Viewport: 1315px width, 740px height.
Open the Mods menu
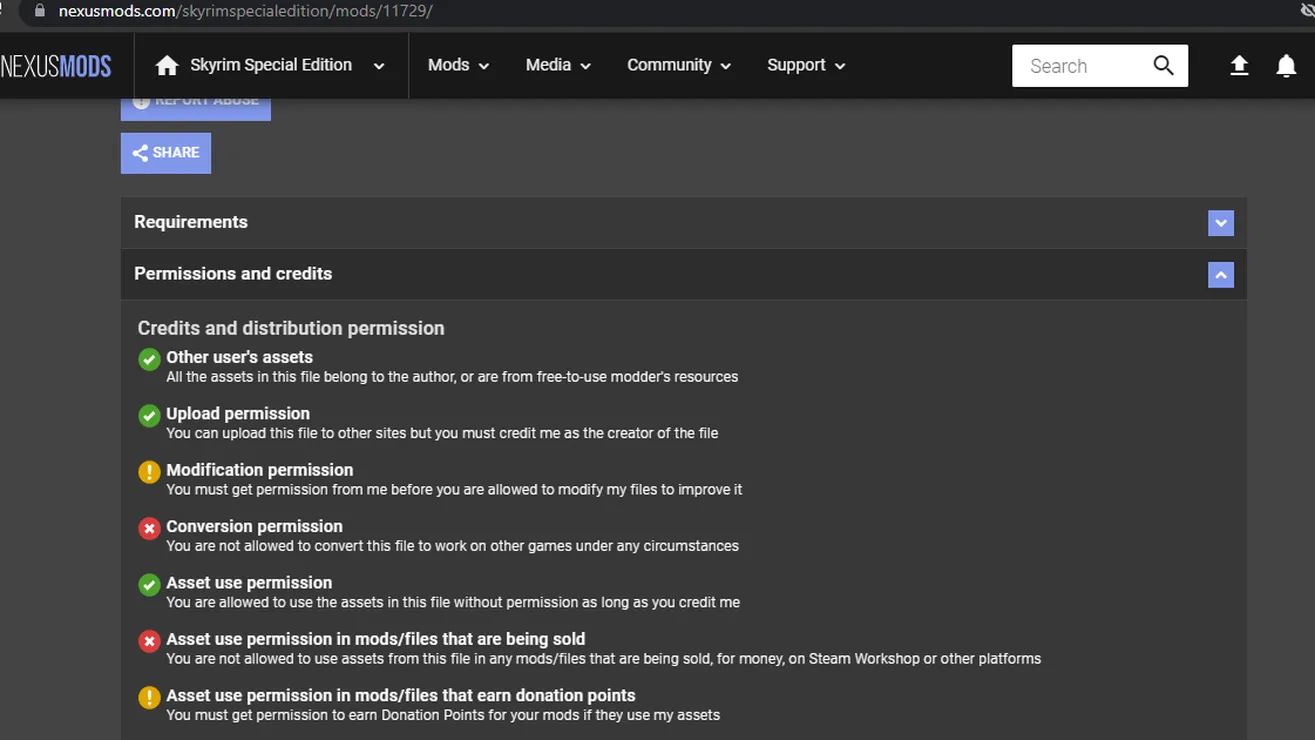tap(458, 65)
